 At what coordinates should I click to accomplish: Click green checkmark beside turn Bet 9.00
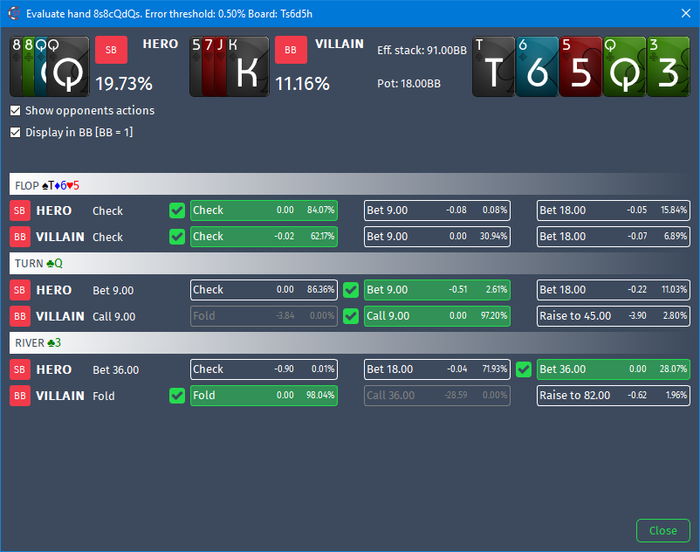(x=351, y=290)
